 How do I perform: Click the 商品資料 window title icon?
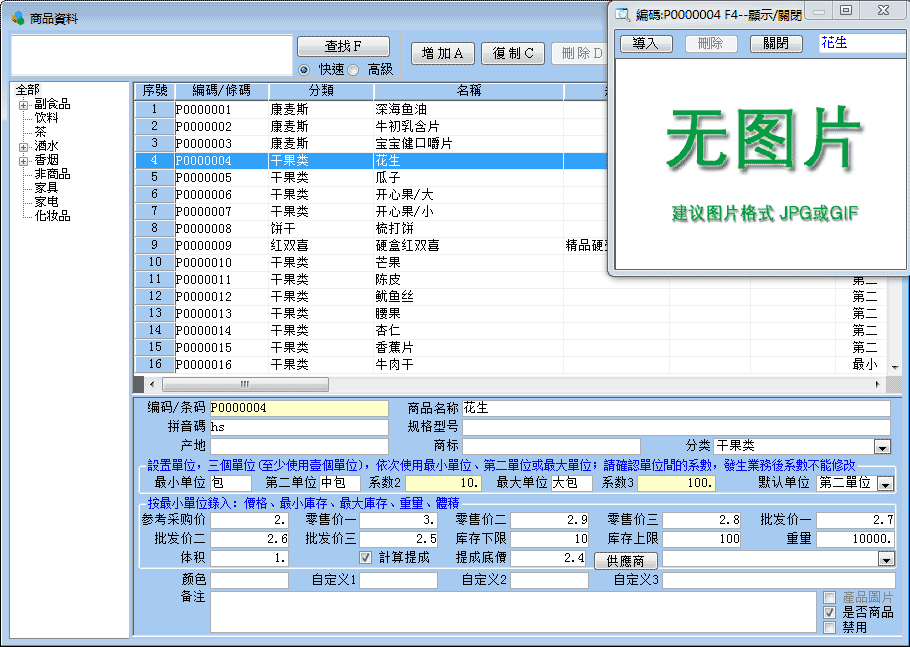click(17, 18)
